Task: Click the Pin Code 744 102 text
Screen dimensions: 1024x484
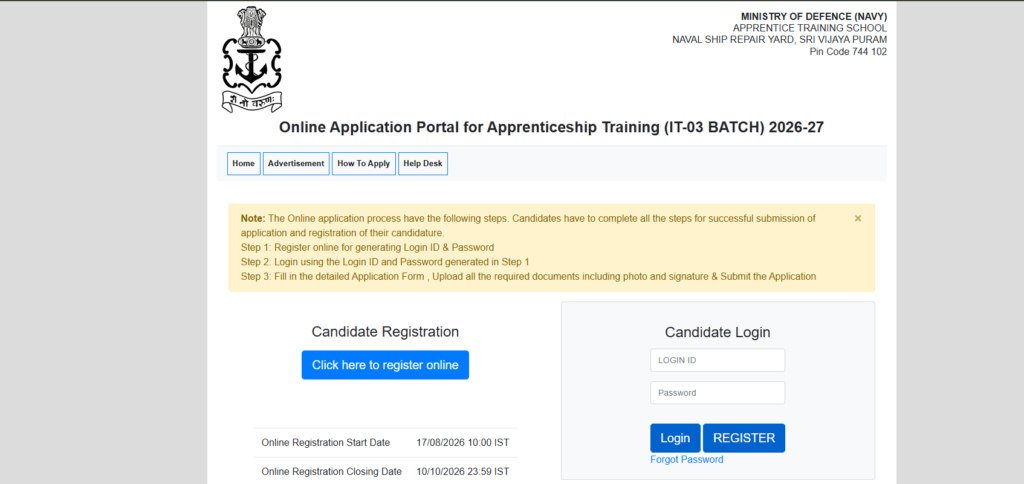Action: coord(848,52)
